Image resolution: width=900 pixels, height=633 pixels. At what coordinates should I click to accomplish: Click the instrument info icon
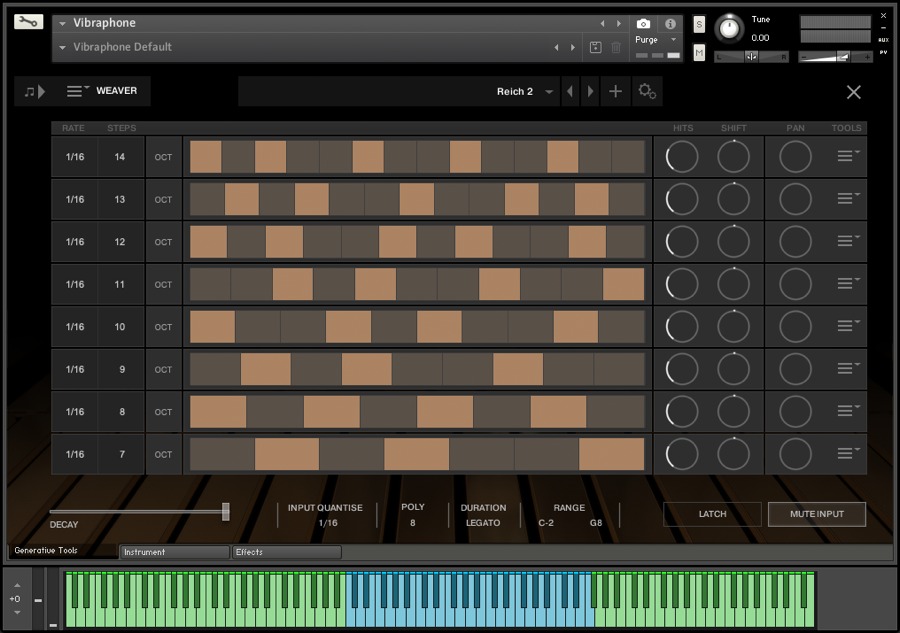(670, 23)
